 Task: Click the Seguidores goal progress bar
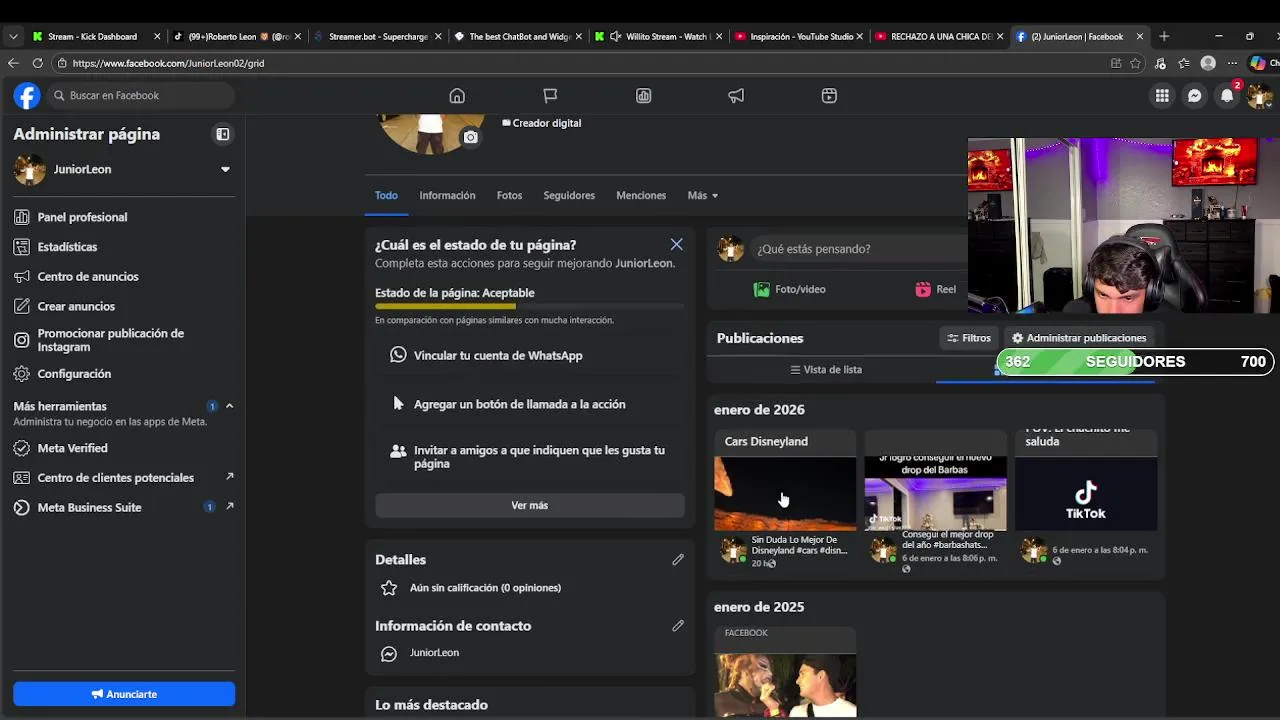[1135, 362]
